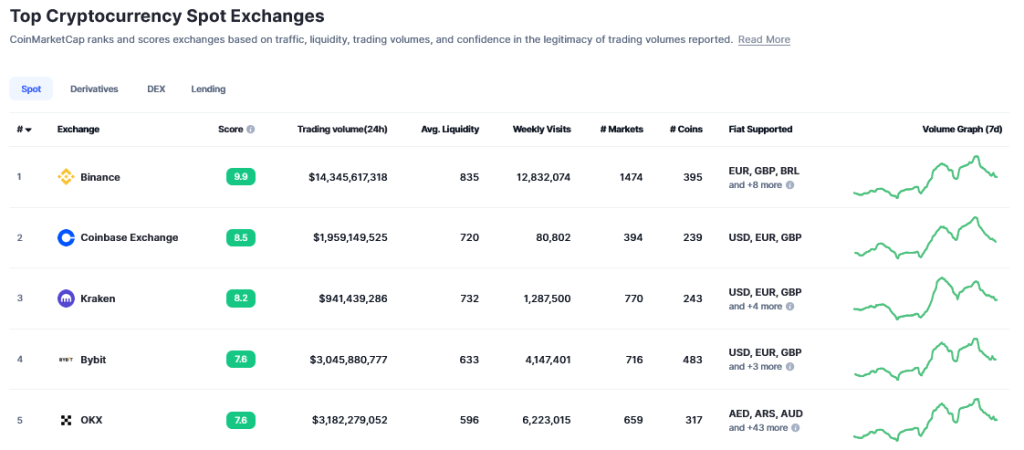Click the Bybit logo icon
The image size is (1024, 450).
click(x=66, y=359)
